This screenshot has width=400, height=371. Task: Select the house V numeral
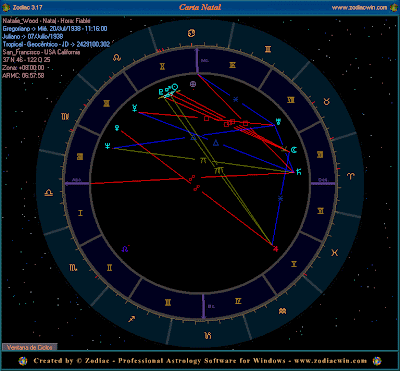[x=294, y=264]
